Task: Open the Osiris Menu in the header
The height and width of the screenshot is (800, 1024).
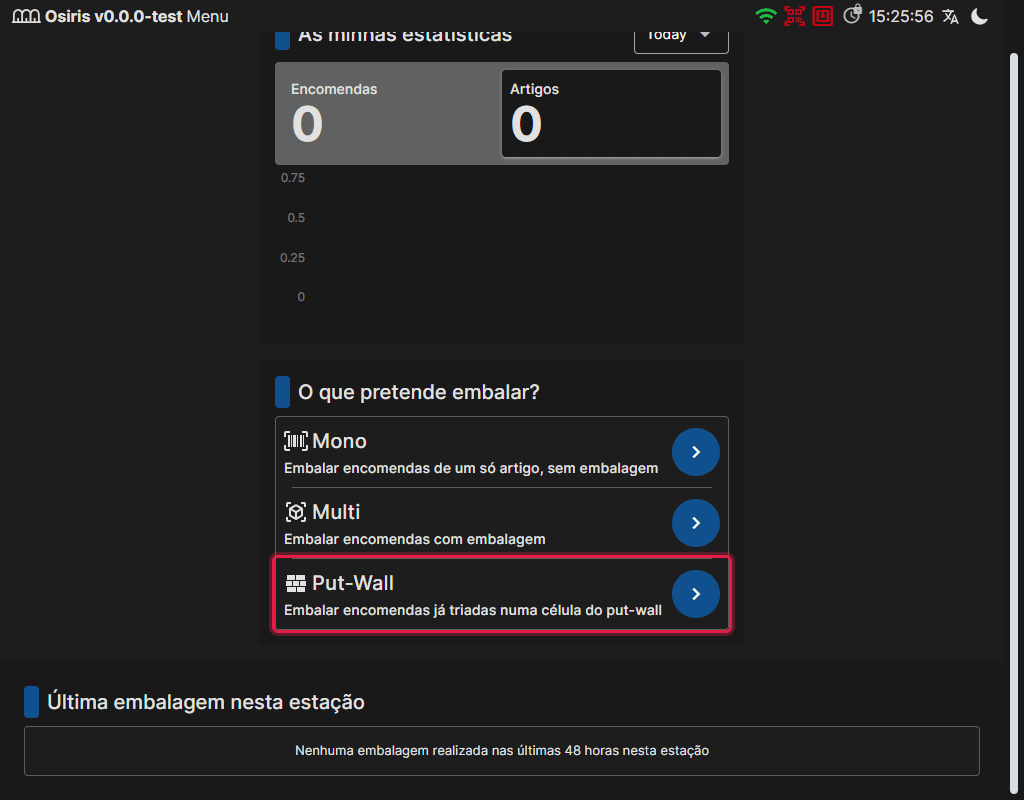Action: 208,16
